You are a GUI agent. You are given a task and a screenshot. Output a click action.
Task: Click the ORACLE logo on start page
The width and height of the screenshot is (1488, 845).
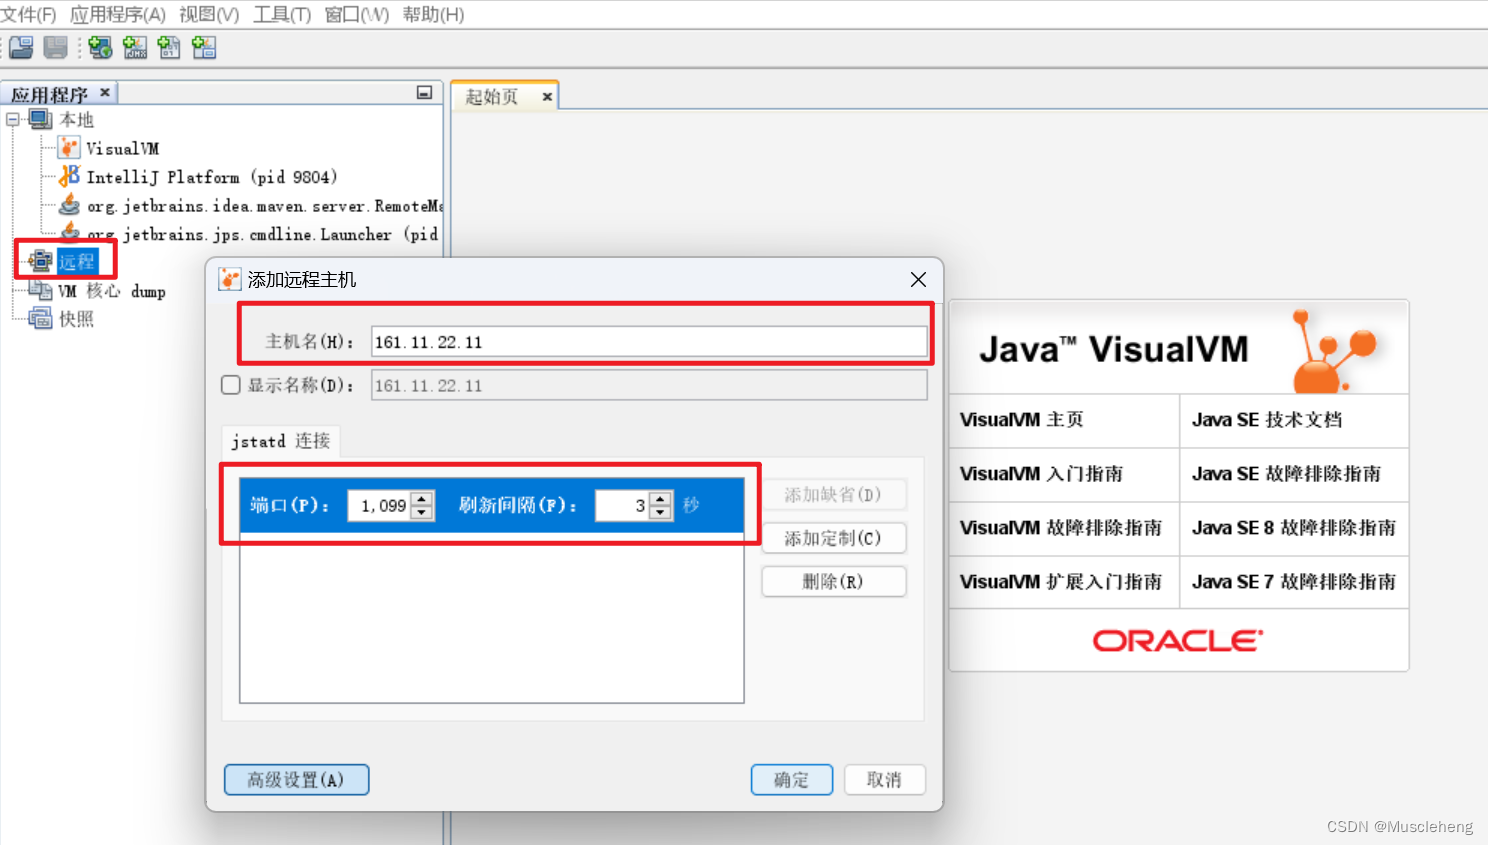coord(1176,639)
